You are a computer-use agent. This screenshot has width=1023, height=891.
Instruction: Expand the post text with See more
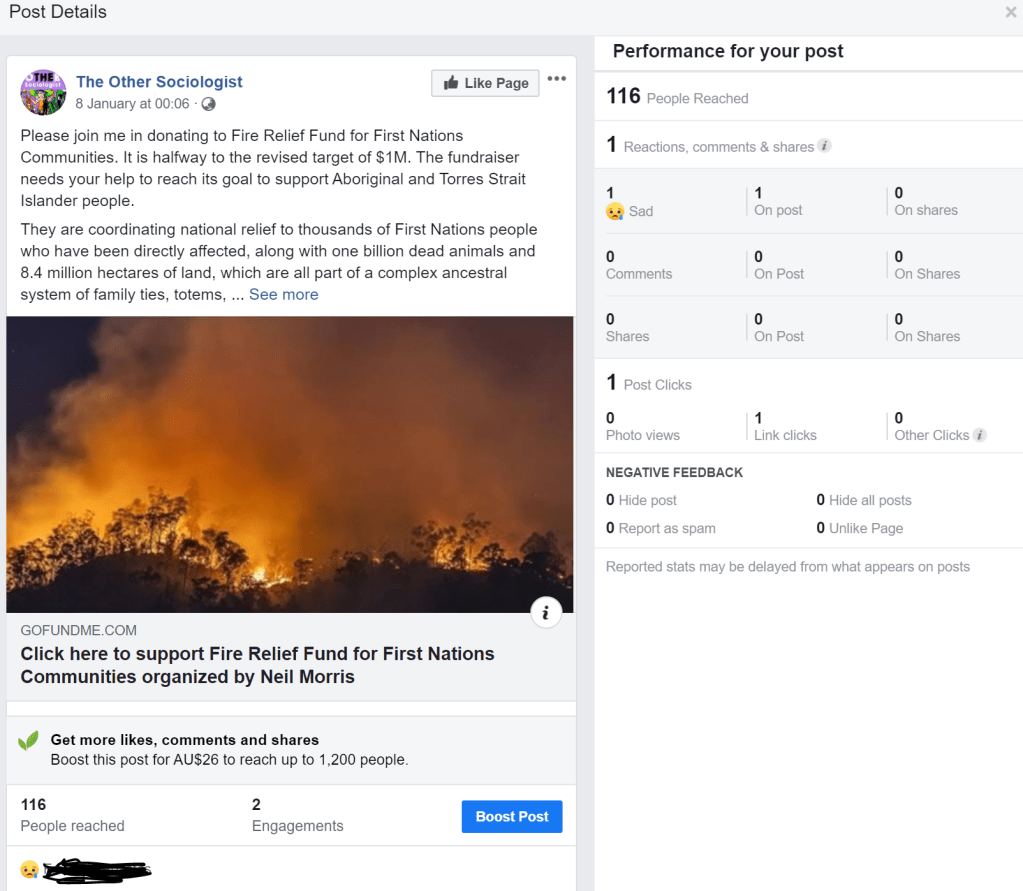tap(283, 294)
